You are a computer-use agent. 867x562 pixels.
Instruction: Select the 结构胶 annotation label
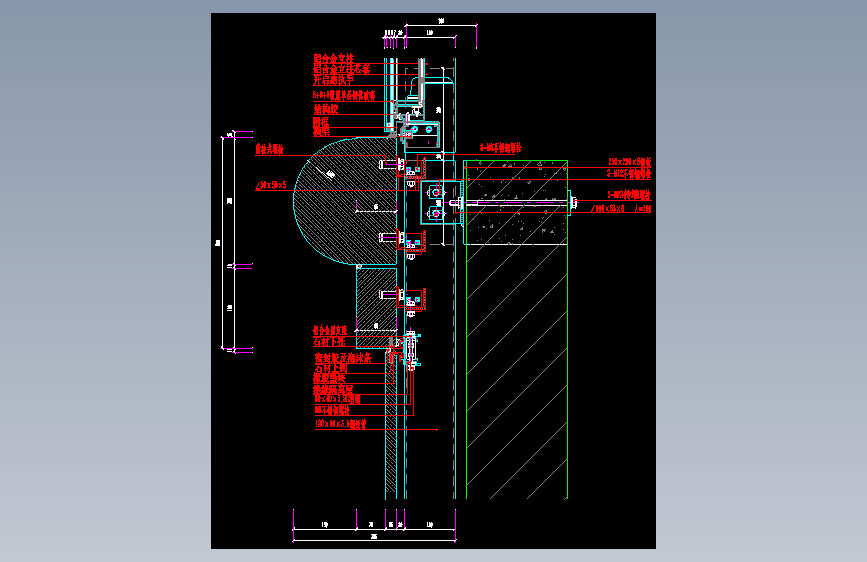(x=326, y=110)
